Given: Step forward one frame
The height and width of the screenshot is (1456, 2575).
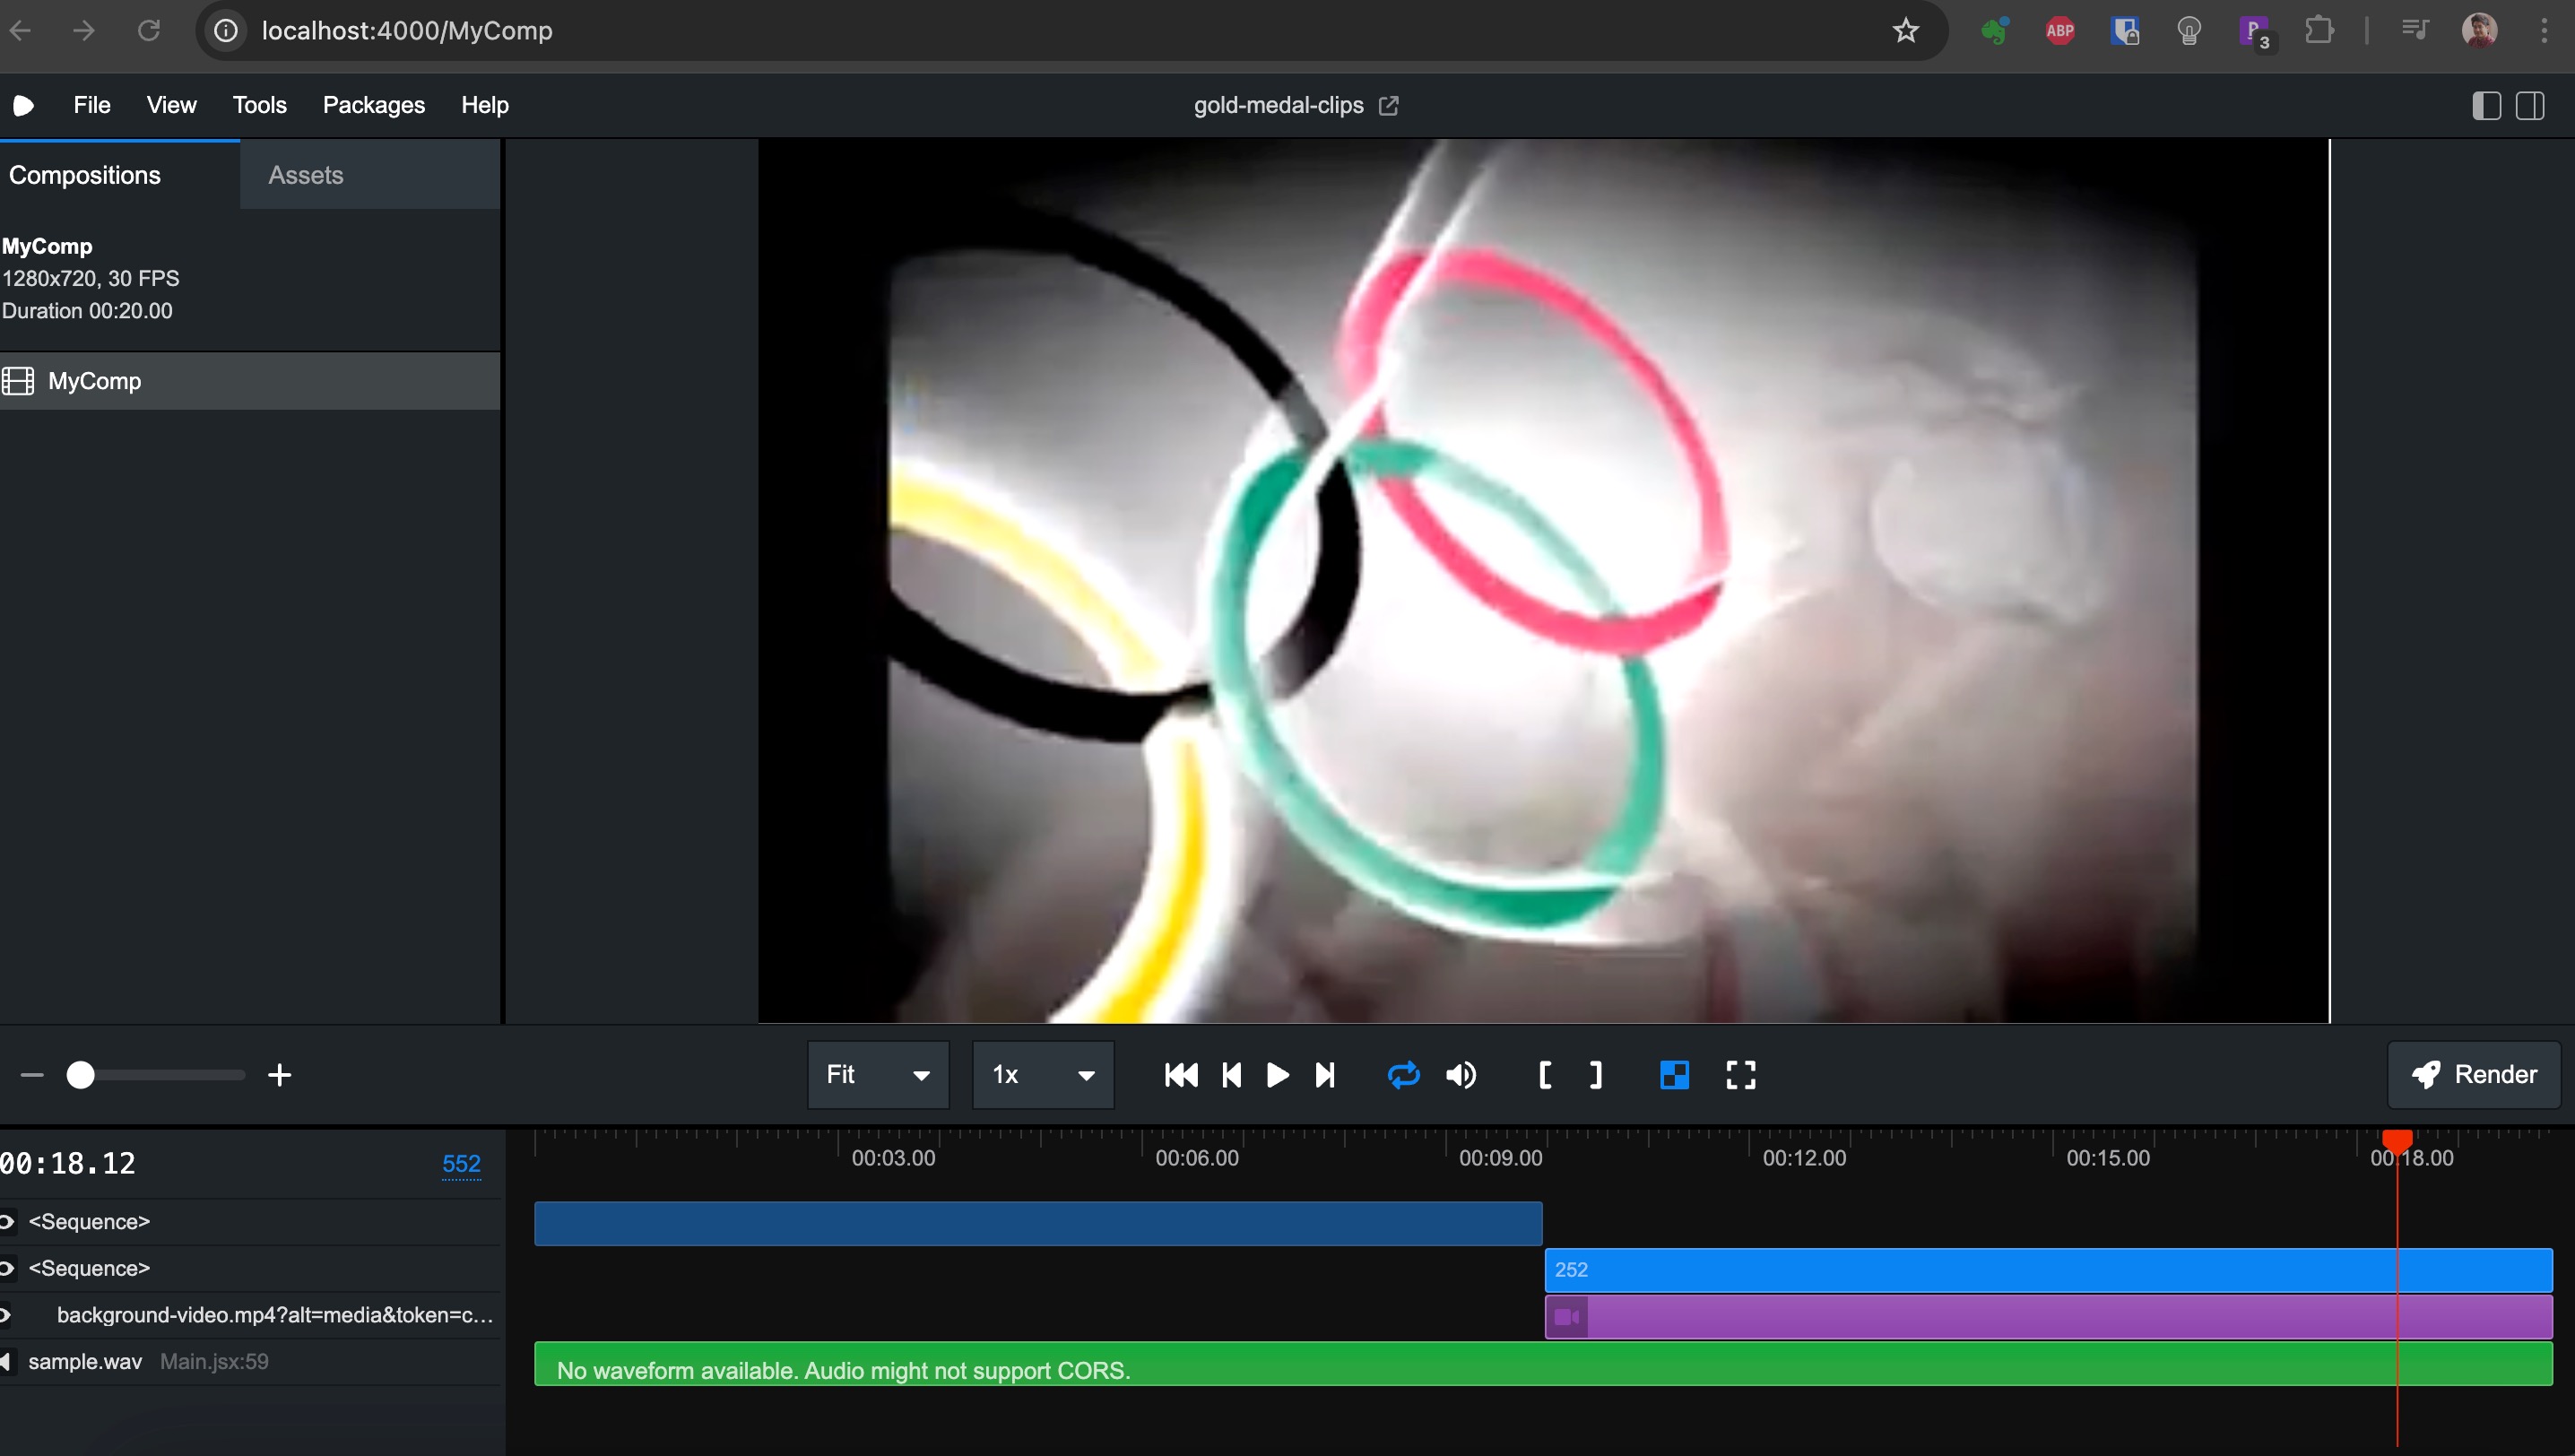Looking at the screenshot, I should click(1325, 1075).
